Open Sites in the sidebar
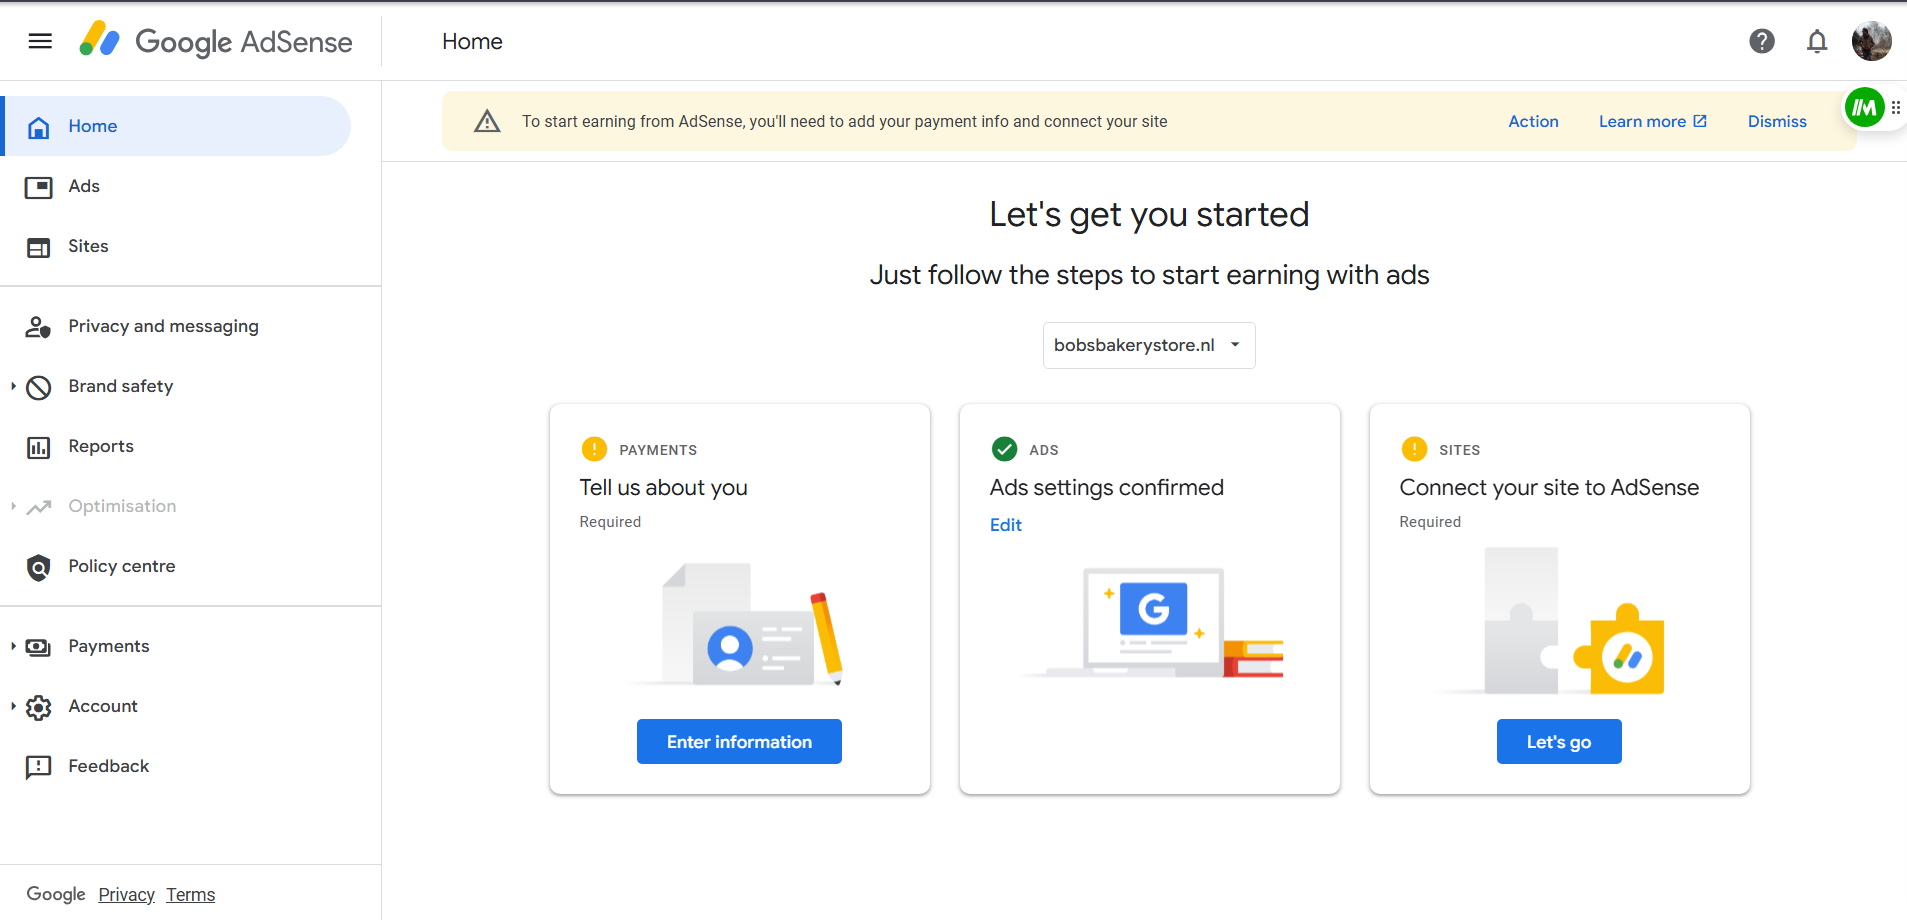Viewport: 1907px width, 920px height. tap(88, 246)
